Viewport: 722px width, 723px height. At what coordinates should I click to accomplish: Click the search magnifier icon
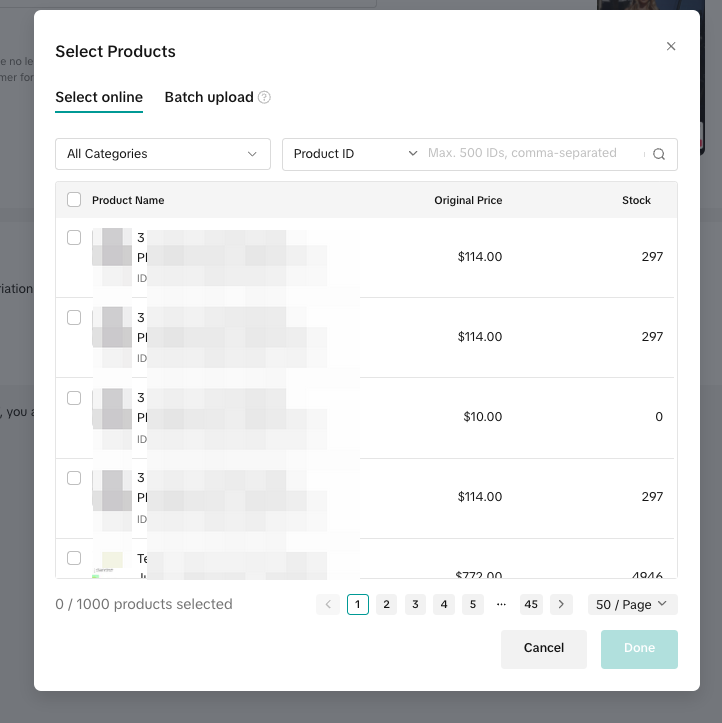click(x=659, y=154)
